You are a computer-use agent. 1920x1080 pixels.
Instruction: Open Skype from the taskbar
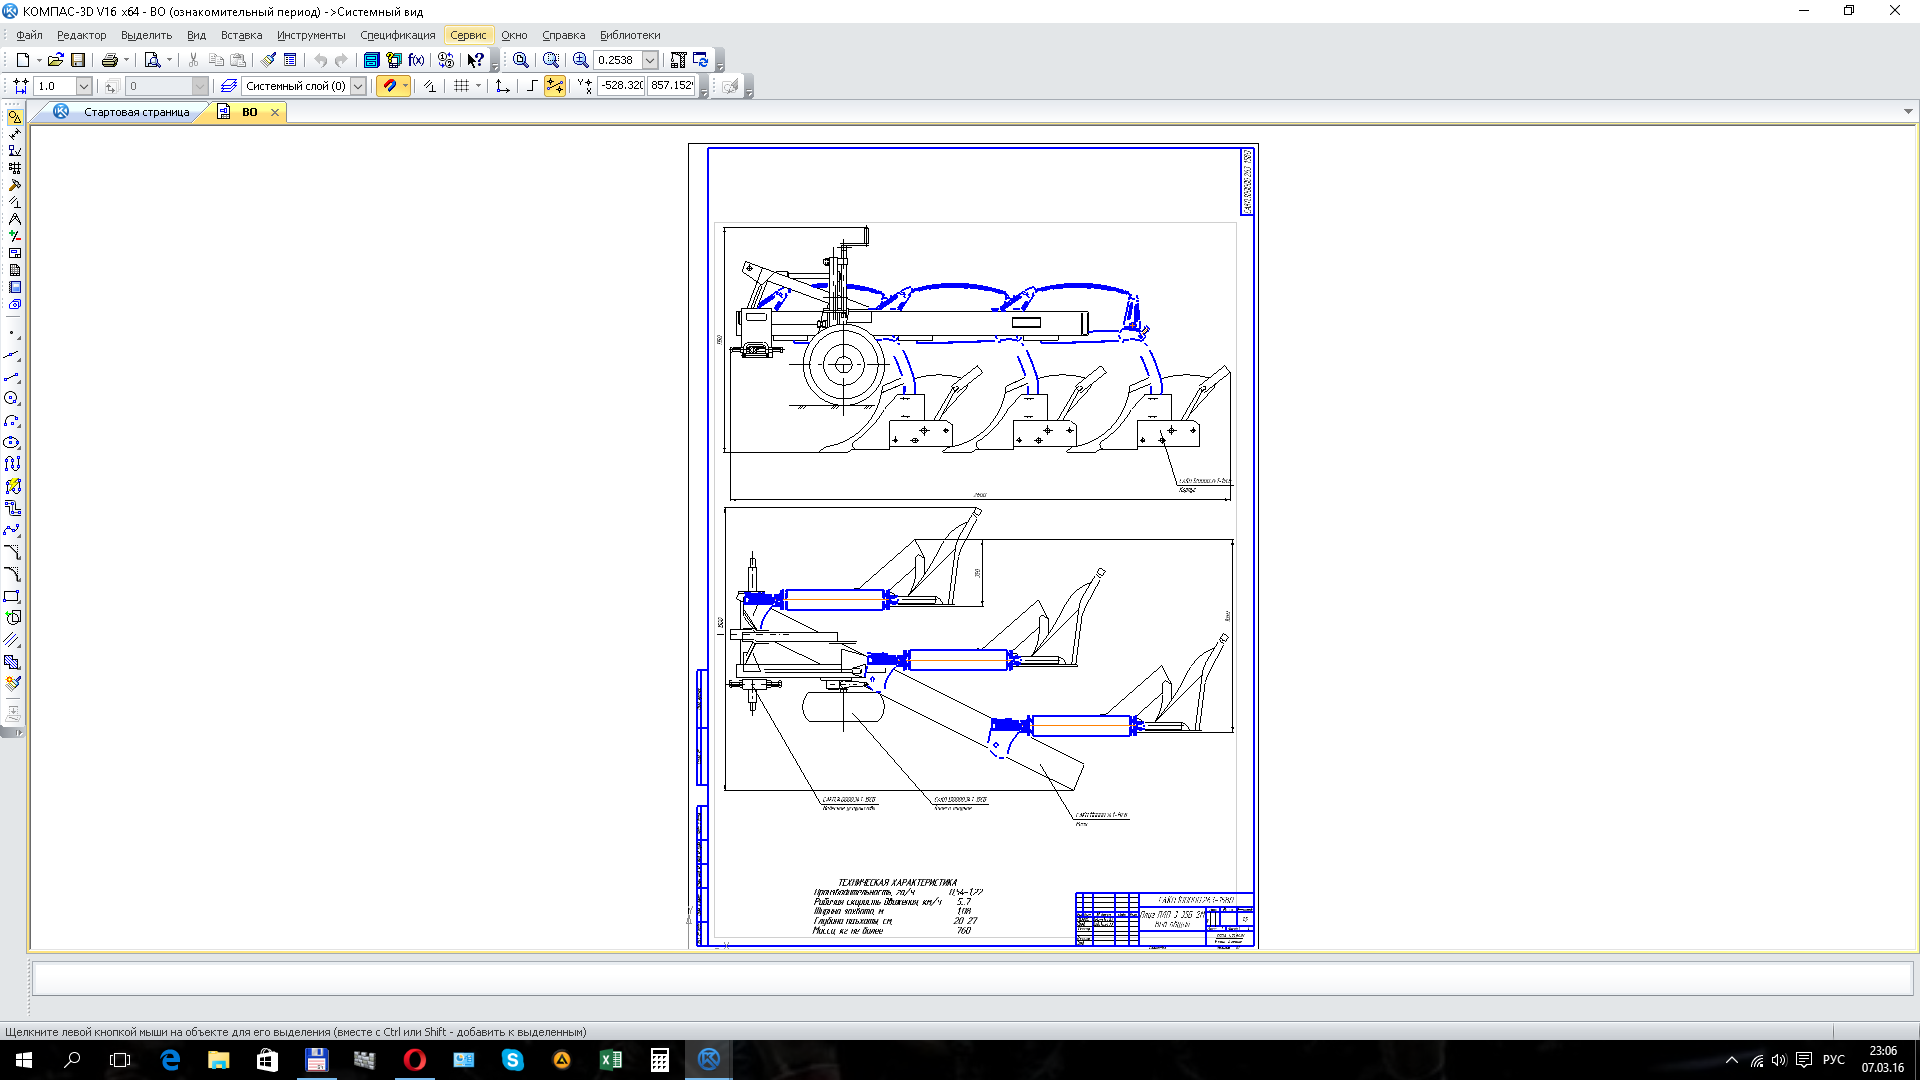click(512, 1060)
